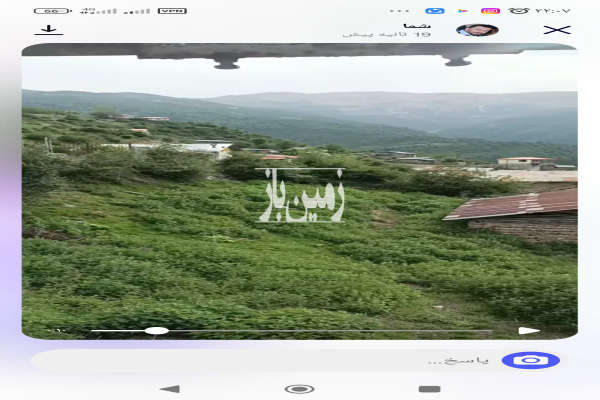Open recent apps with the square button
Viewport: 600px width, 400px height.
(x=429, y=388)
